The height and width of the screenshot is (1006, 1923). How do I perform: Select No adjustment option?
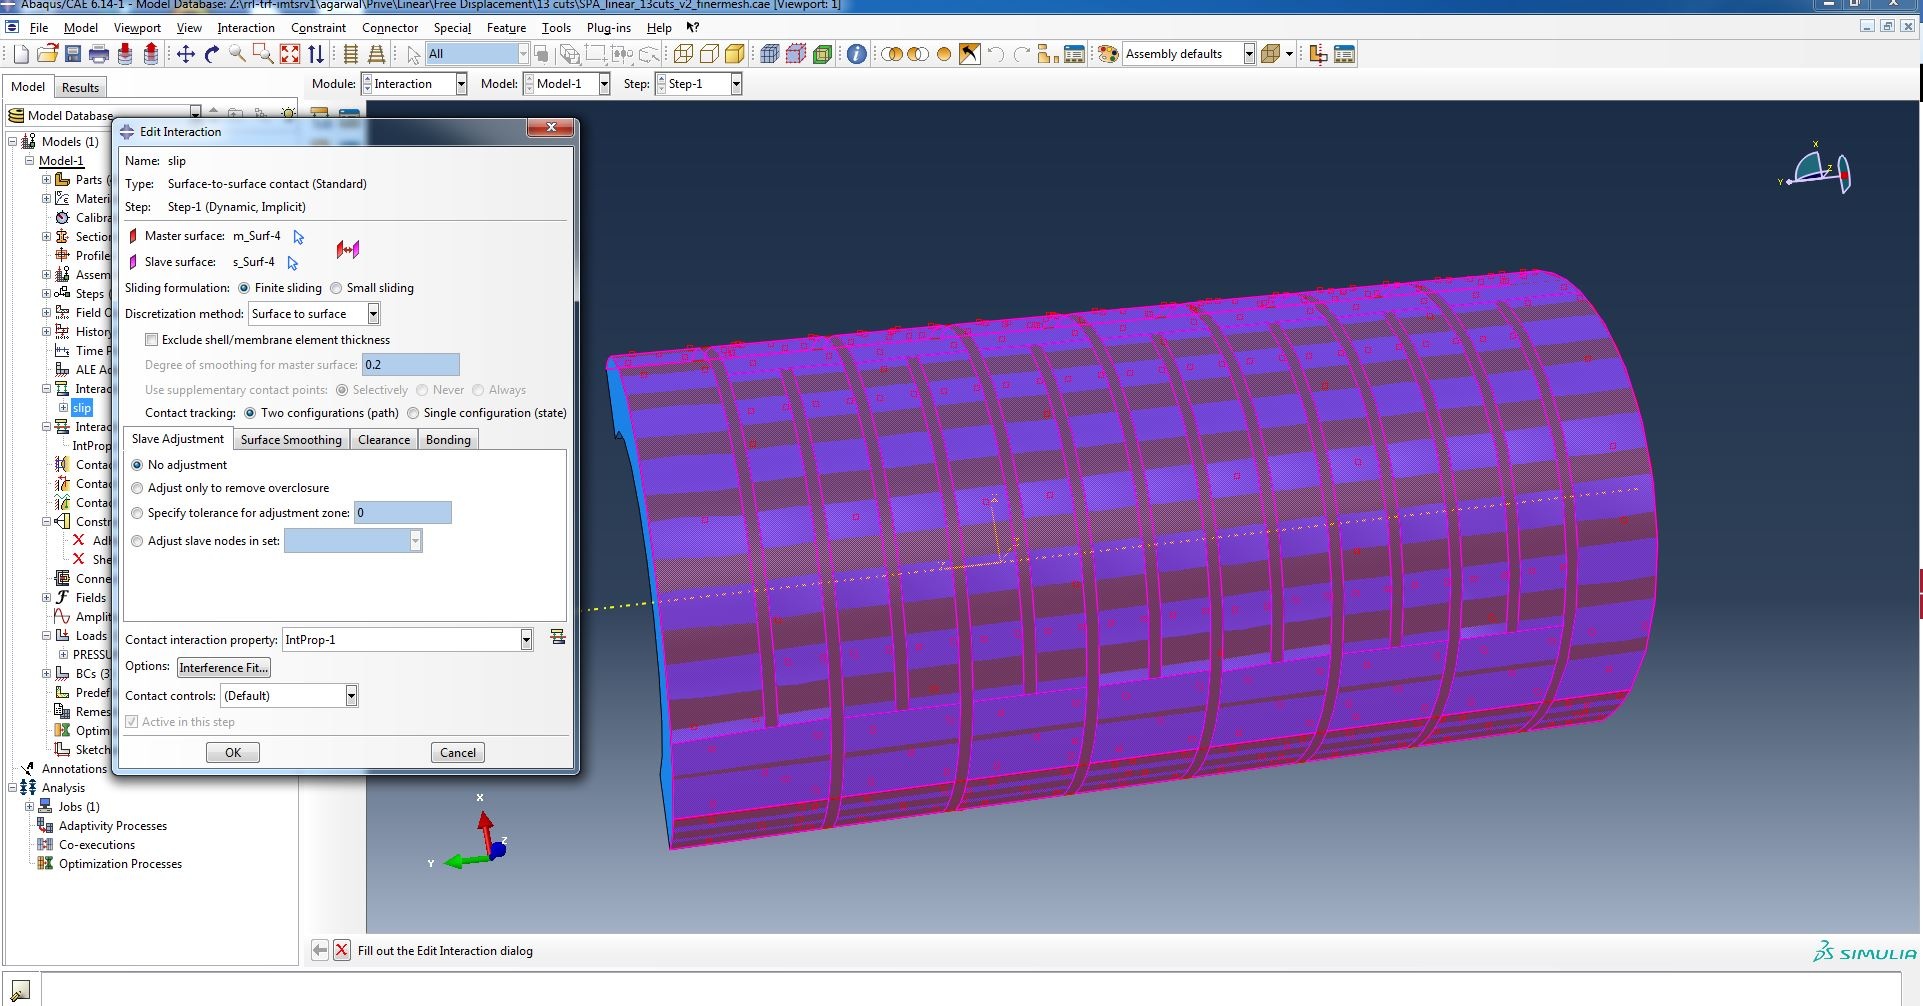click(x=137, y=465)
